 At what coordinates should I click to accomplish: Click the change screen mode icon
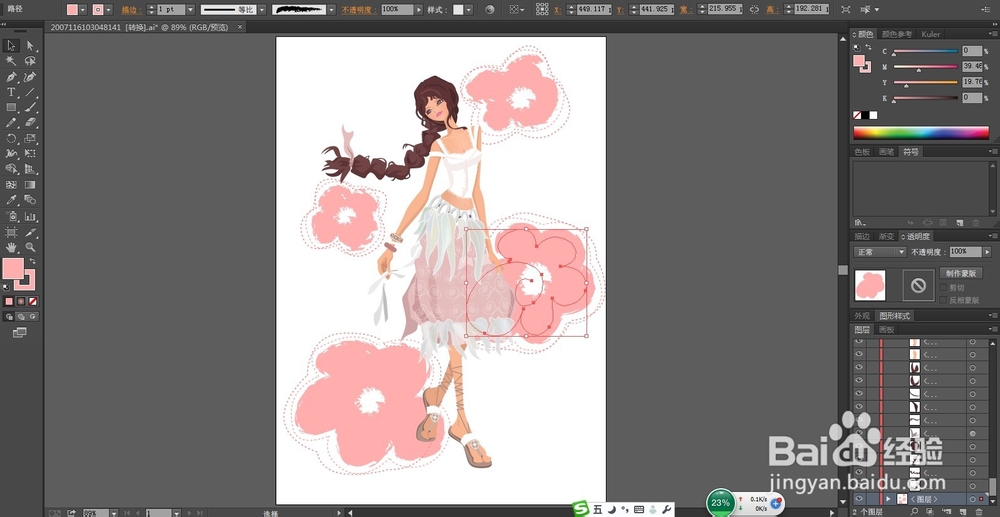click(20, 332)
